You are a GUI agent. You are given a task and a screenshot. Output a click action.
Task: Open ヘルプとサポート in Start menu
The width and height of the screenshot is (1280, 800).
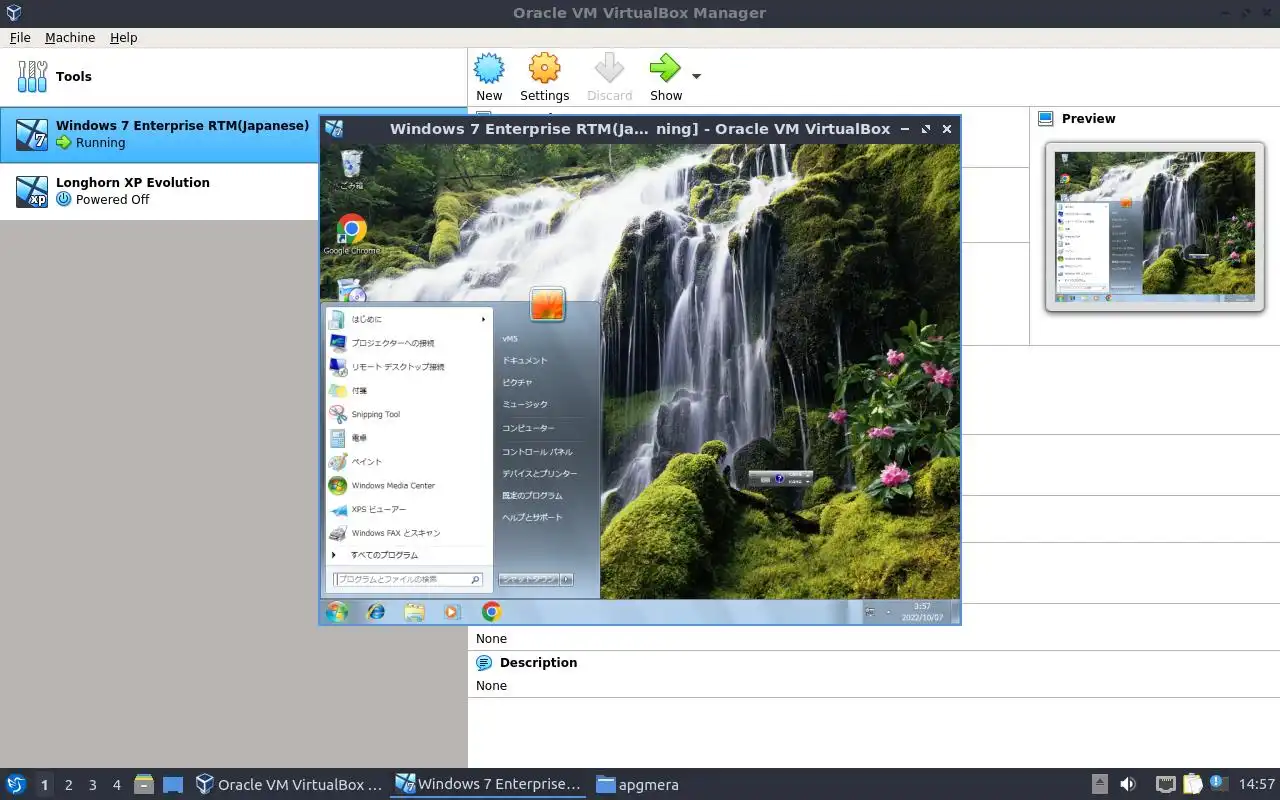pos(532,518)
